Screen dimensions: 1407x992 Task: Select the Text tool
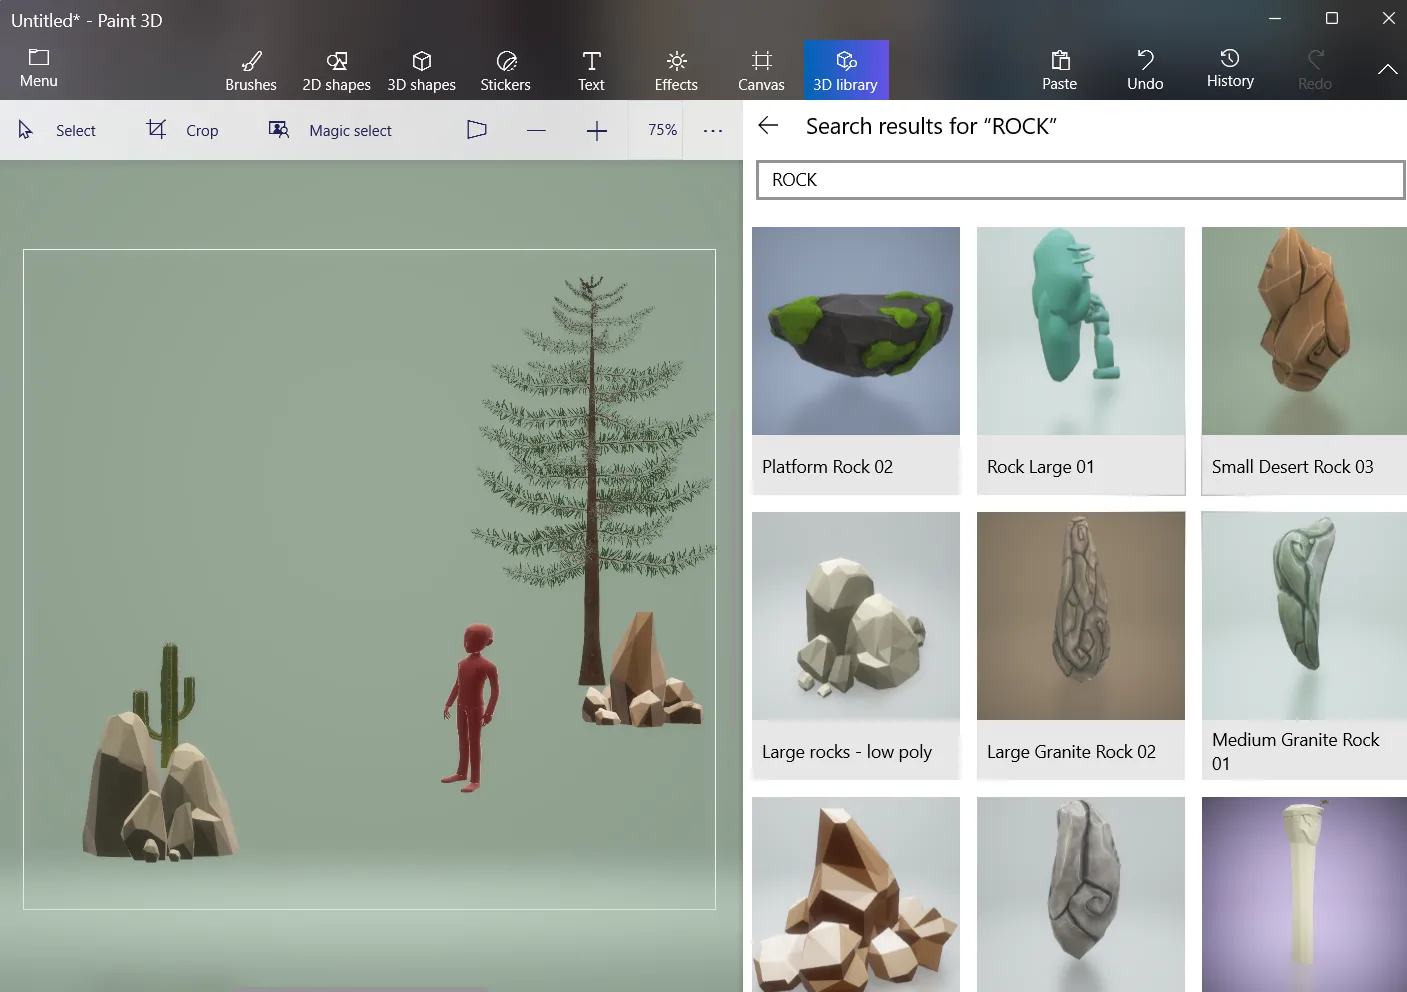(x=590, y=69)
